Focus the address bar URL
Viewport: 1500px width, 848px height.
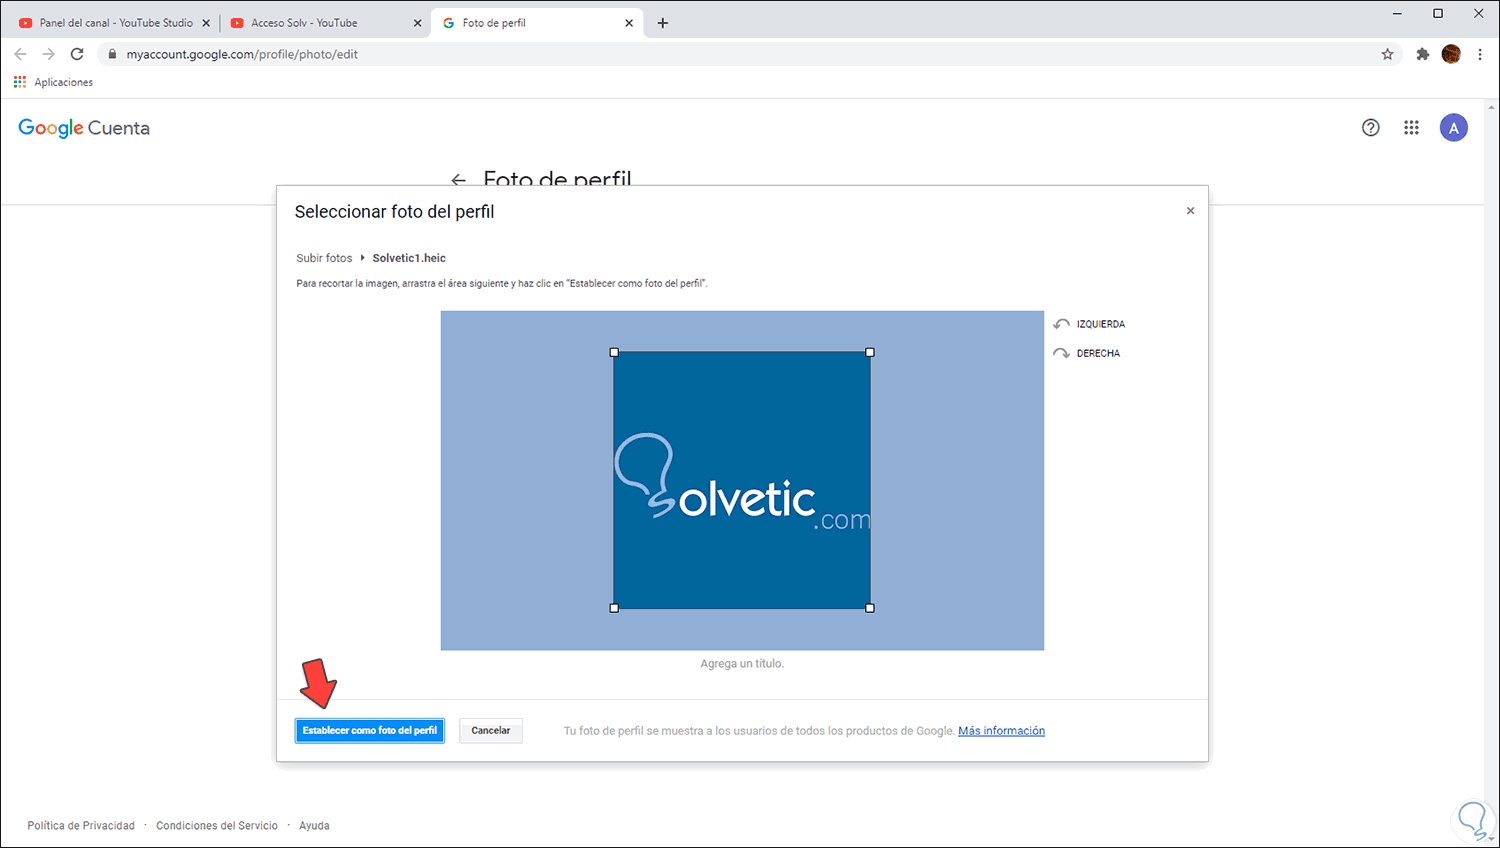point(242,54)
